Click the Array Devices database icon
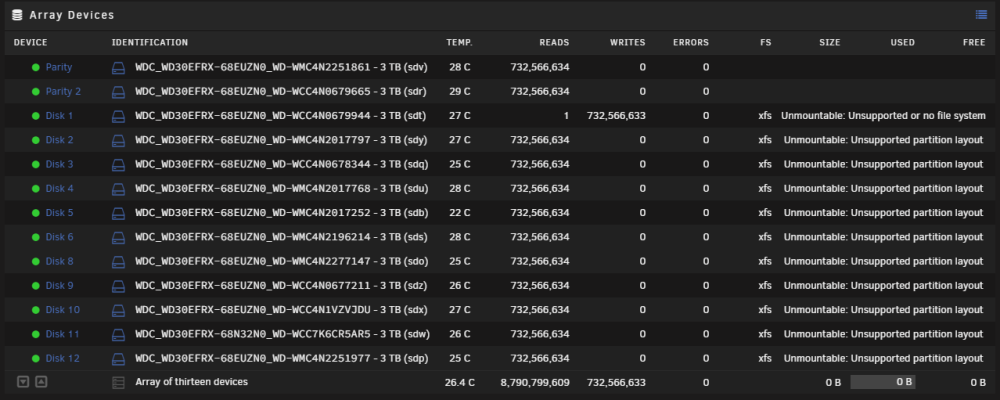Viewport: 1000px width, 400px height. [x=17, y=15]
